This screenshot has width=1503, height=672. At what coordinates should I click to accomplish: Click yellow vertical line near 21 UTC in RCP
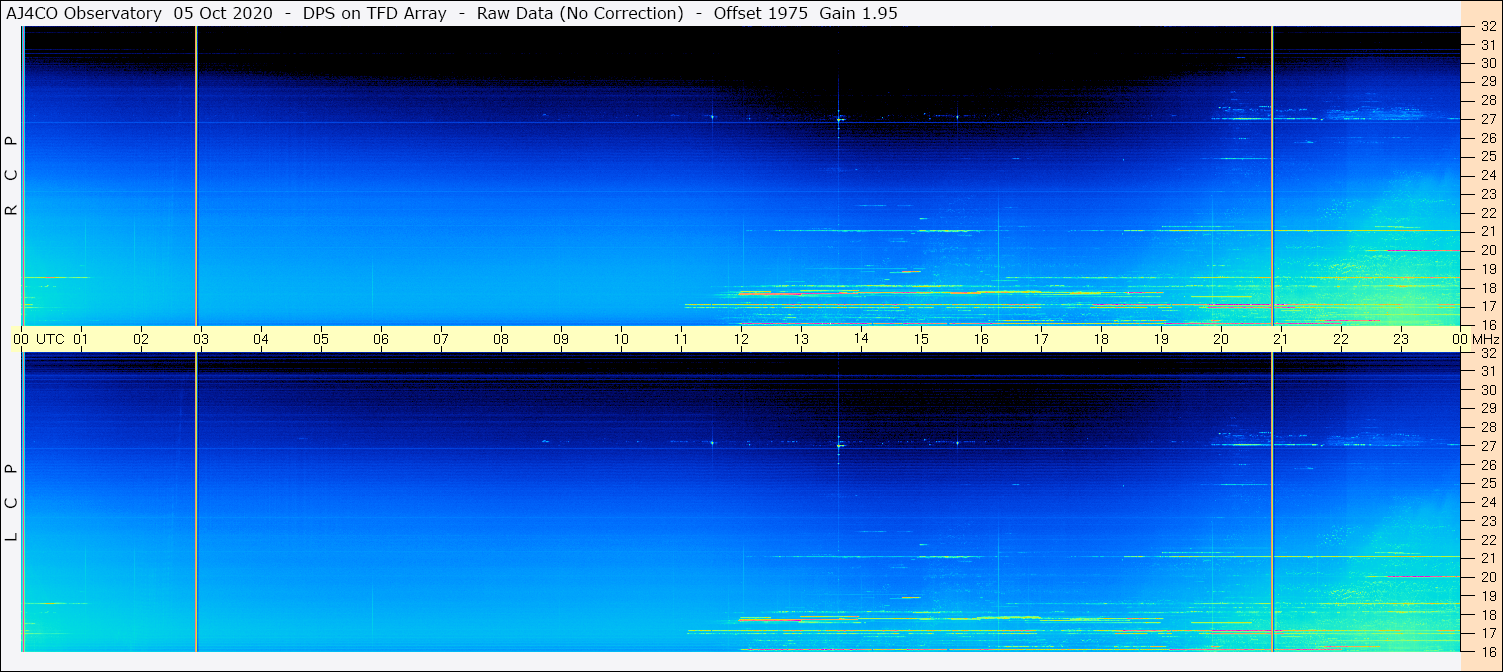(1272, 176)
